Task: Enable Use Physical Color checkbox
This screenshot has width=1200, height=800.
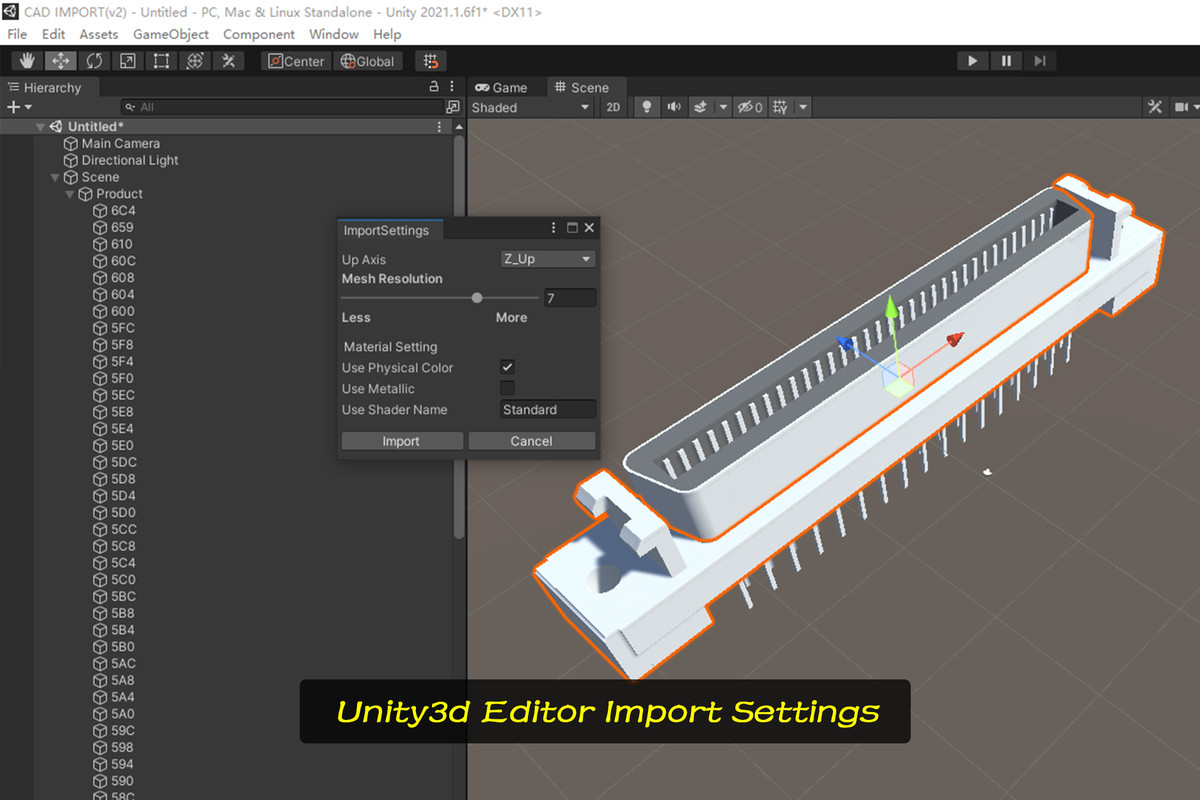Action: point(508,368)
